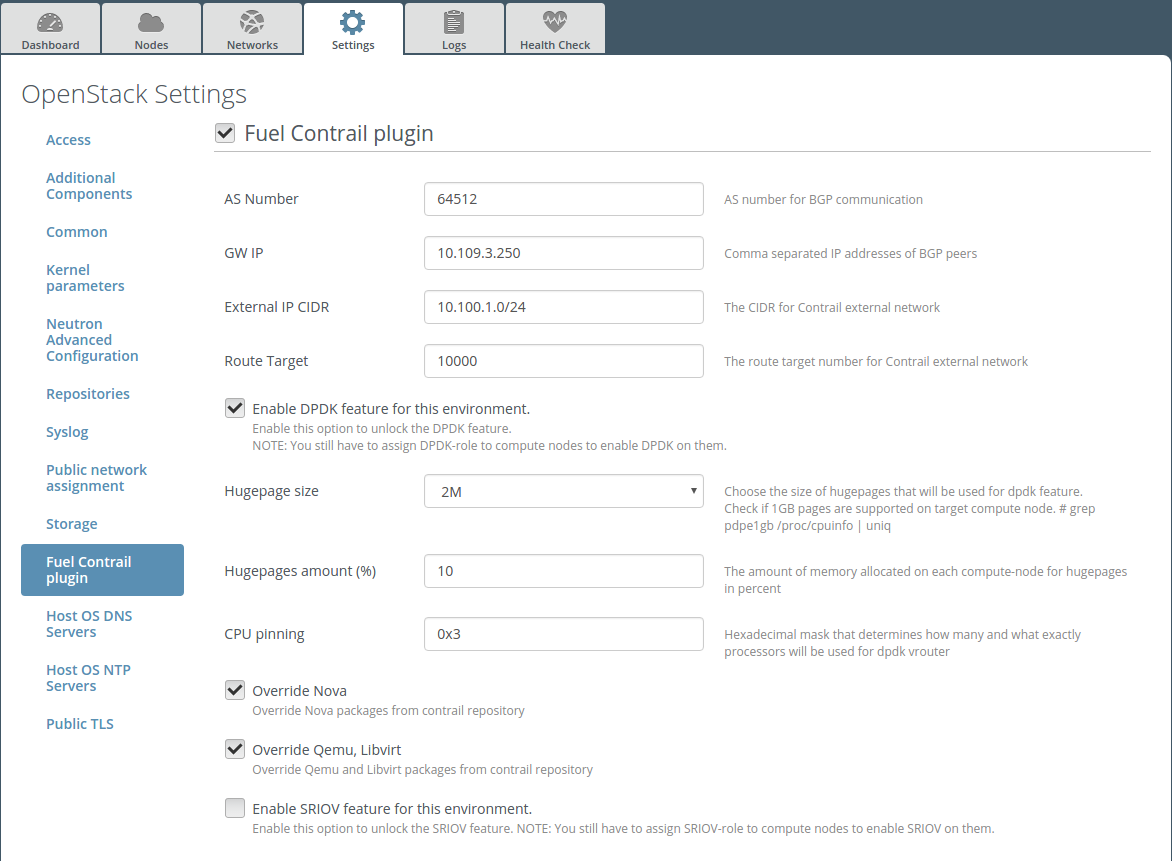Click the CPU pinning input field
1172x861 pixels.
pyautogui.click(x=564, y=634)
